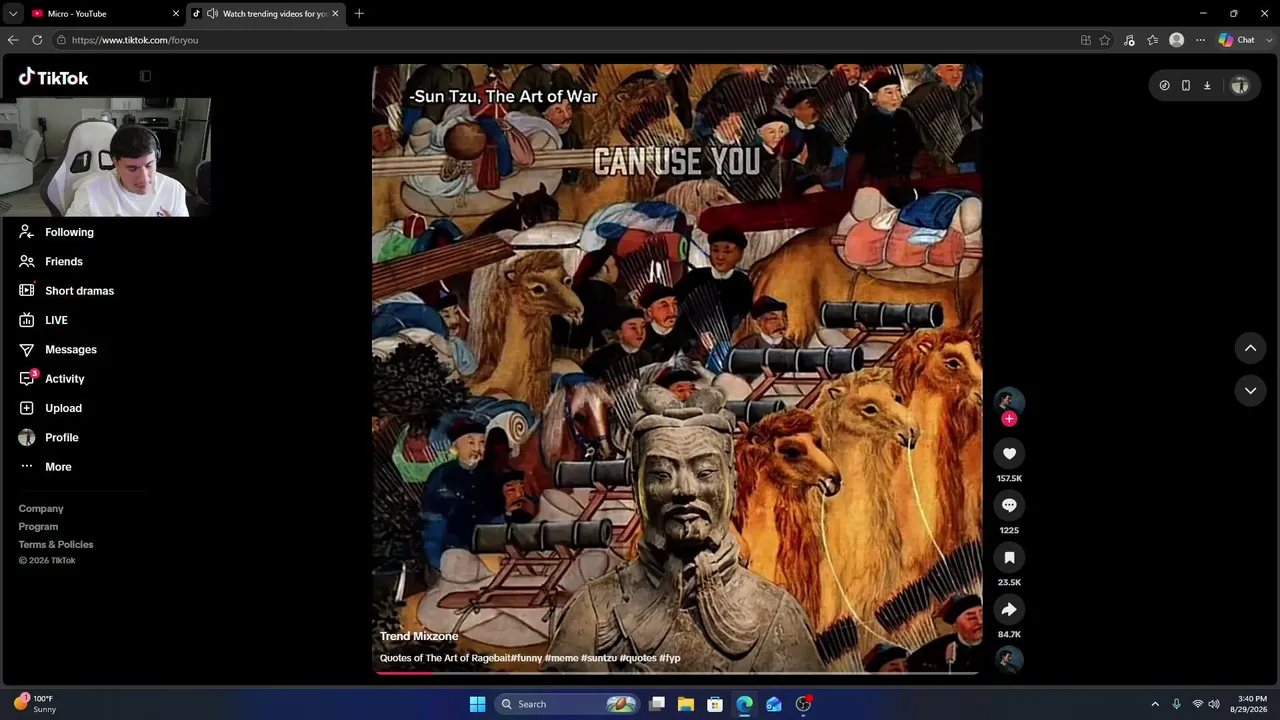Image resolution: width=1280 pixels, height=720 pixels.
Task: Go to your Profile page
Action: (48, 437)
